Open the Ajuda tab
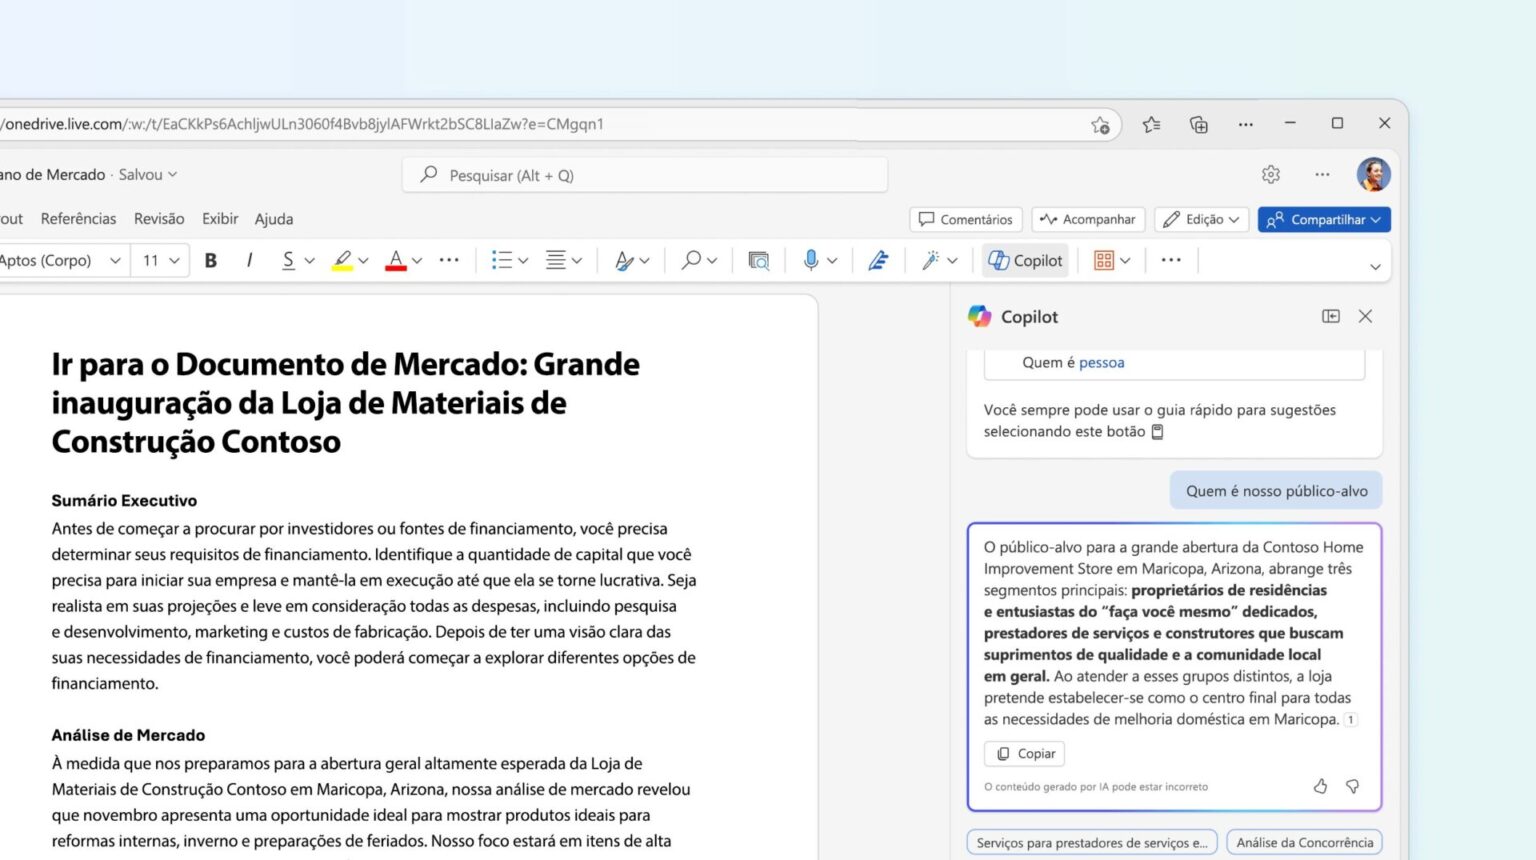This screenshot has width=1536, height=860. (x=274, y=219)
